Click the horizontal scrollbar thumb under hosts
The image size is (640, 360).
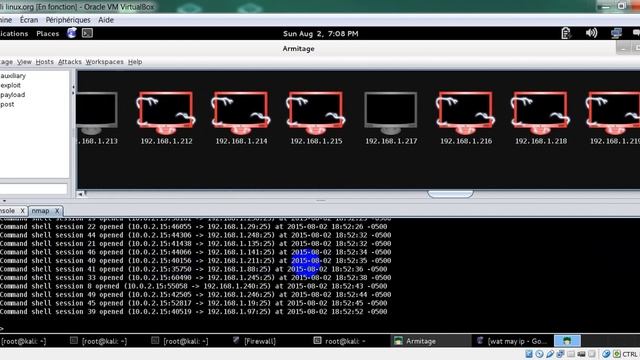pyautogui.click(x=450, y=194)
